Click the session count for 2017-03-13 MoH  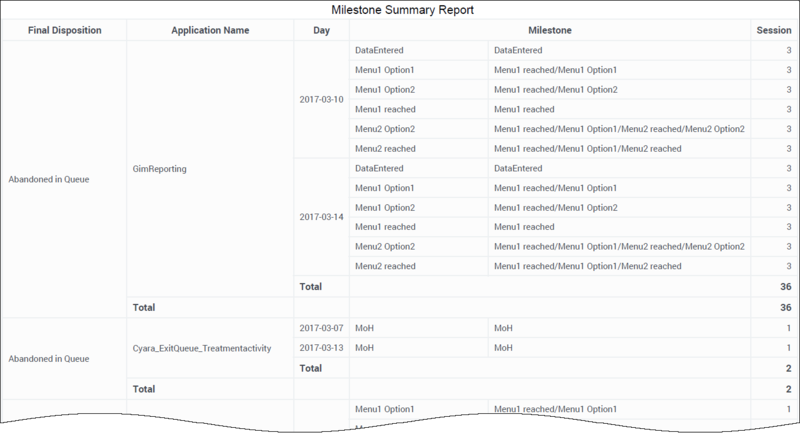click(x=788, y=347)
